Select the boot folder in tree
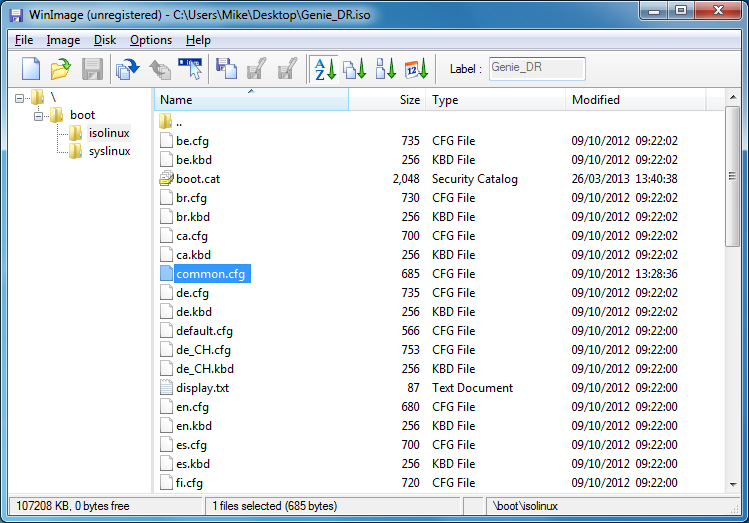This screenshot has height=523, width=749. [82, 115]
